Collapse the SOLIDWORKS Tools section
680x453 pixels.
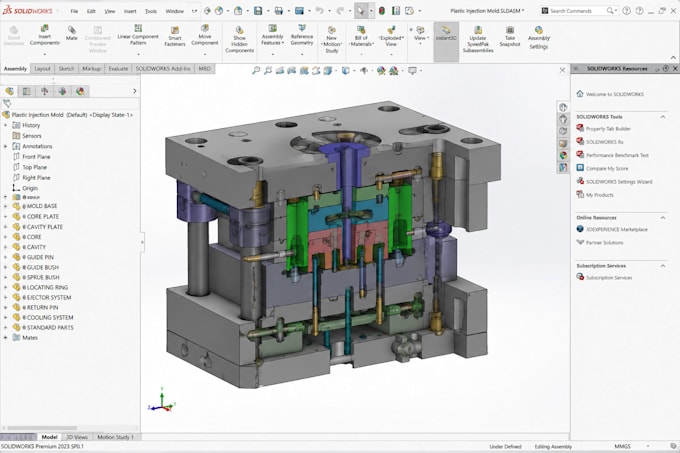[663, 117]
